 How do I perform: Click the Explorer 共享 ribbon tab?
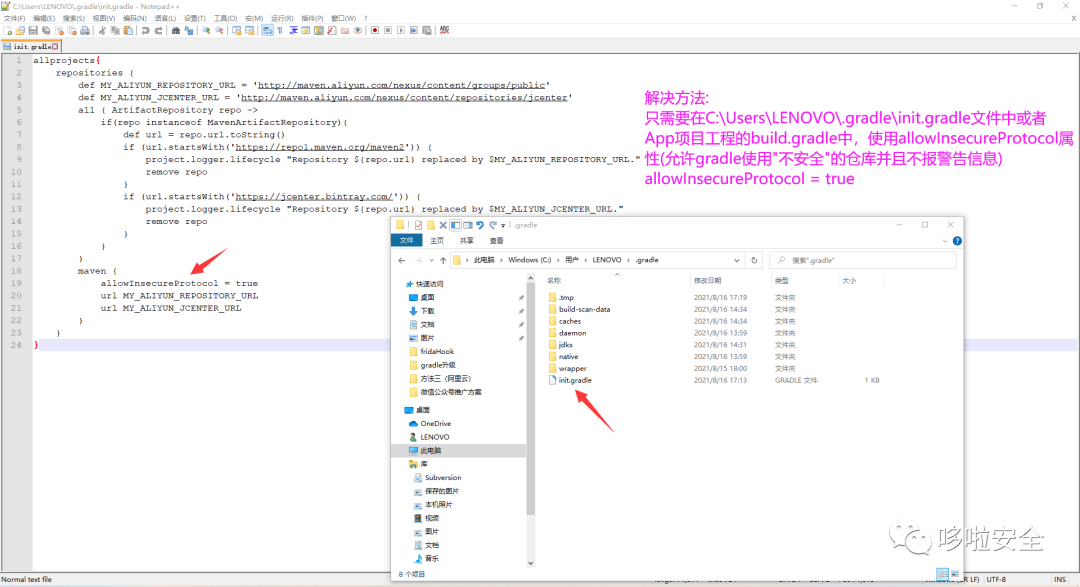[x=466, y=240]
